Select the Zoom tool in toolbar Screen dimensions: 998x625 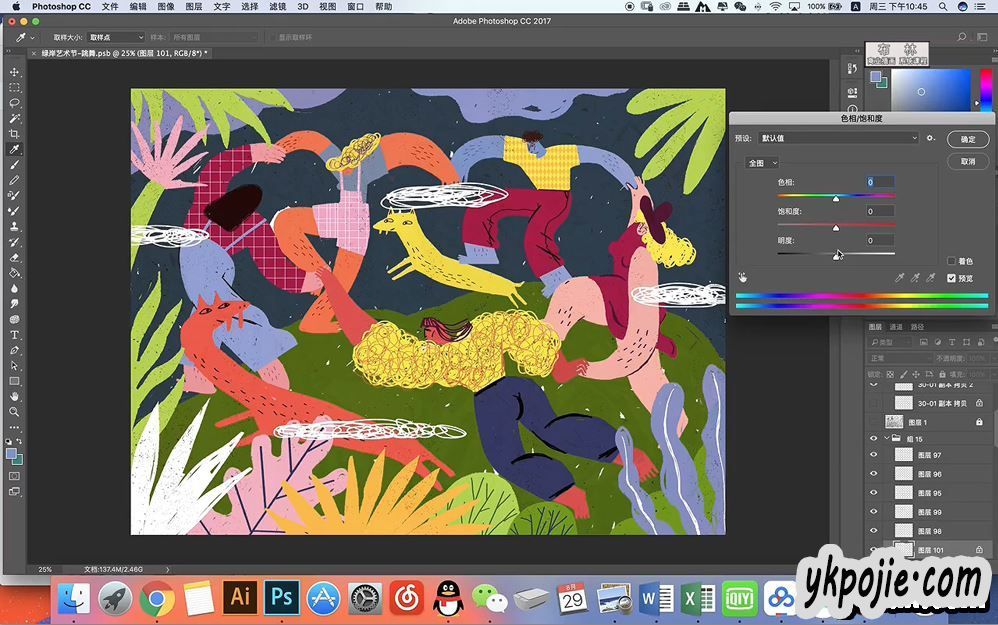tap(14, 411)
